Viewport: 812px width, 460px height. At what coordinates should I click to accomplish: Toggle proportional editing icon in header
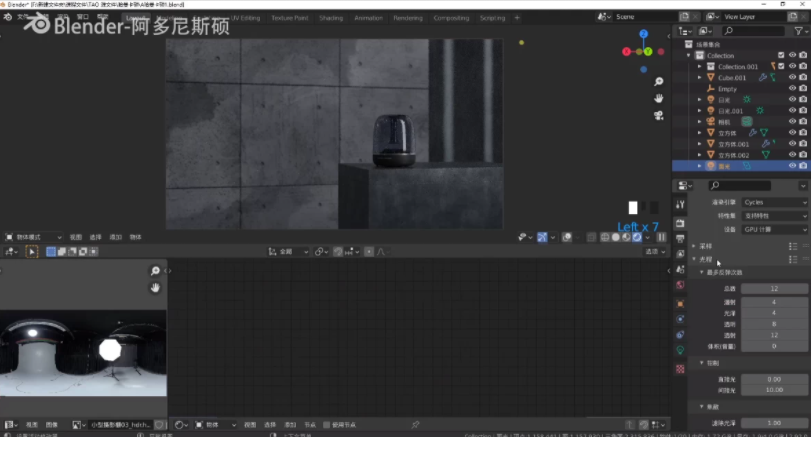[x=369, y=252]
